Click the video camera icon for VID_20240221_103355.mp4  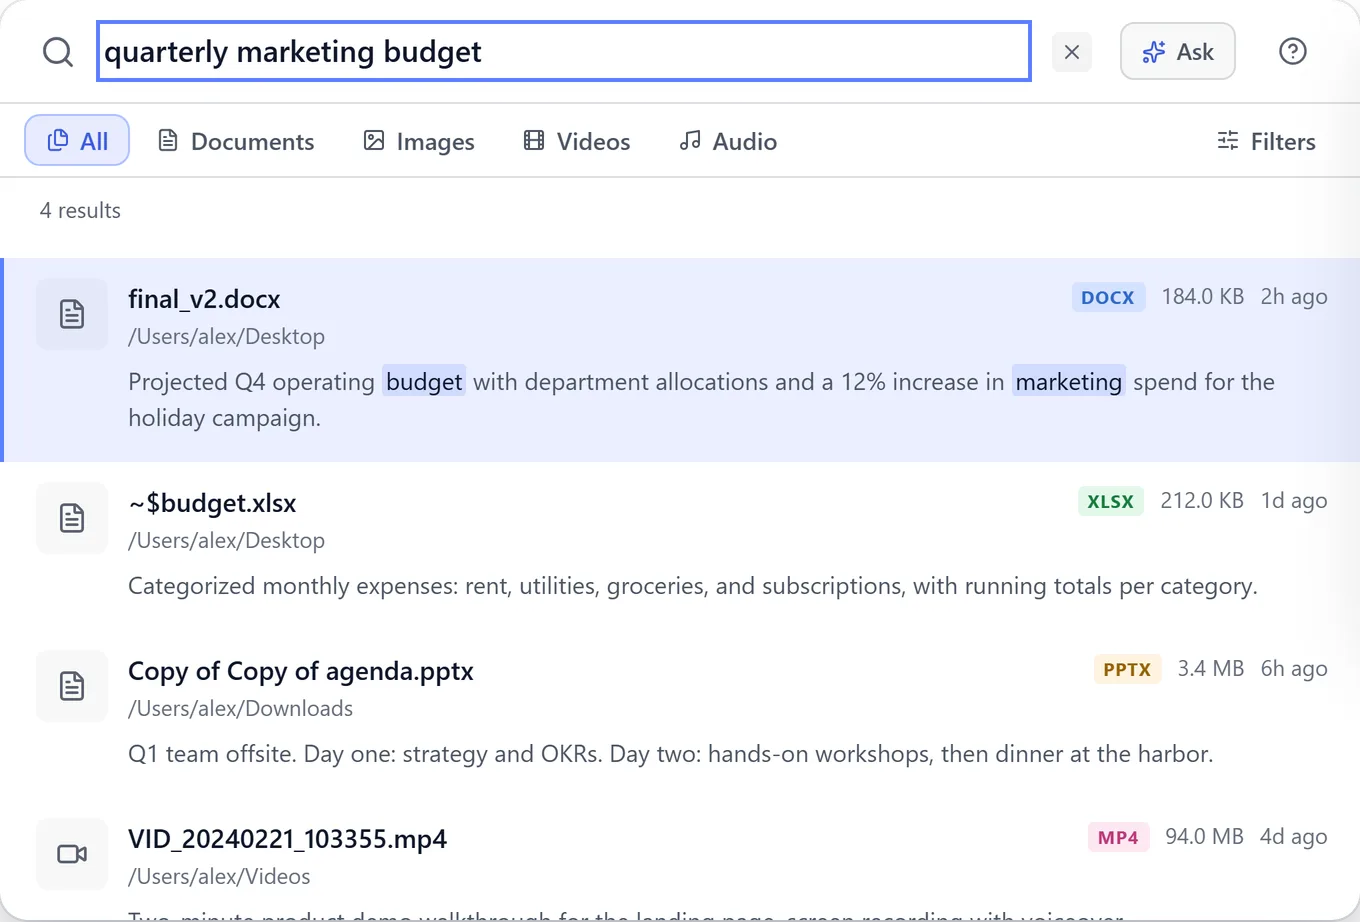pos(72,854)
